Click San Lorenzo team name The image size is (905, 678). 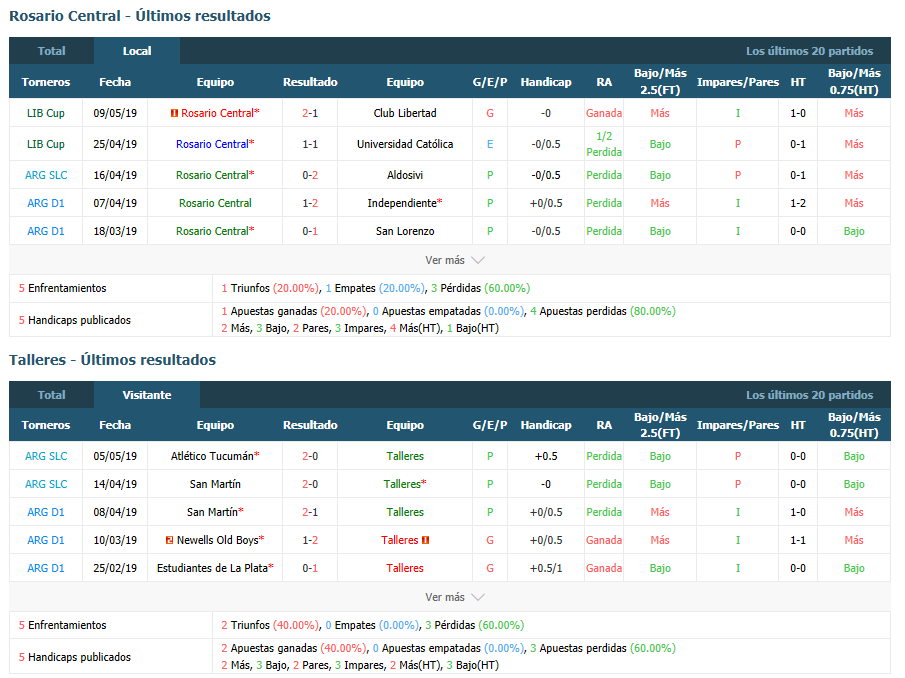click(405, 231)
